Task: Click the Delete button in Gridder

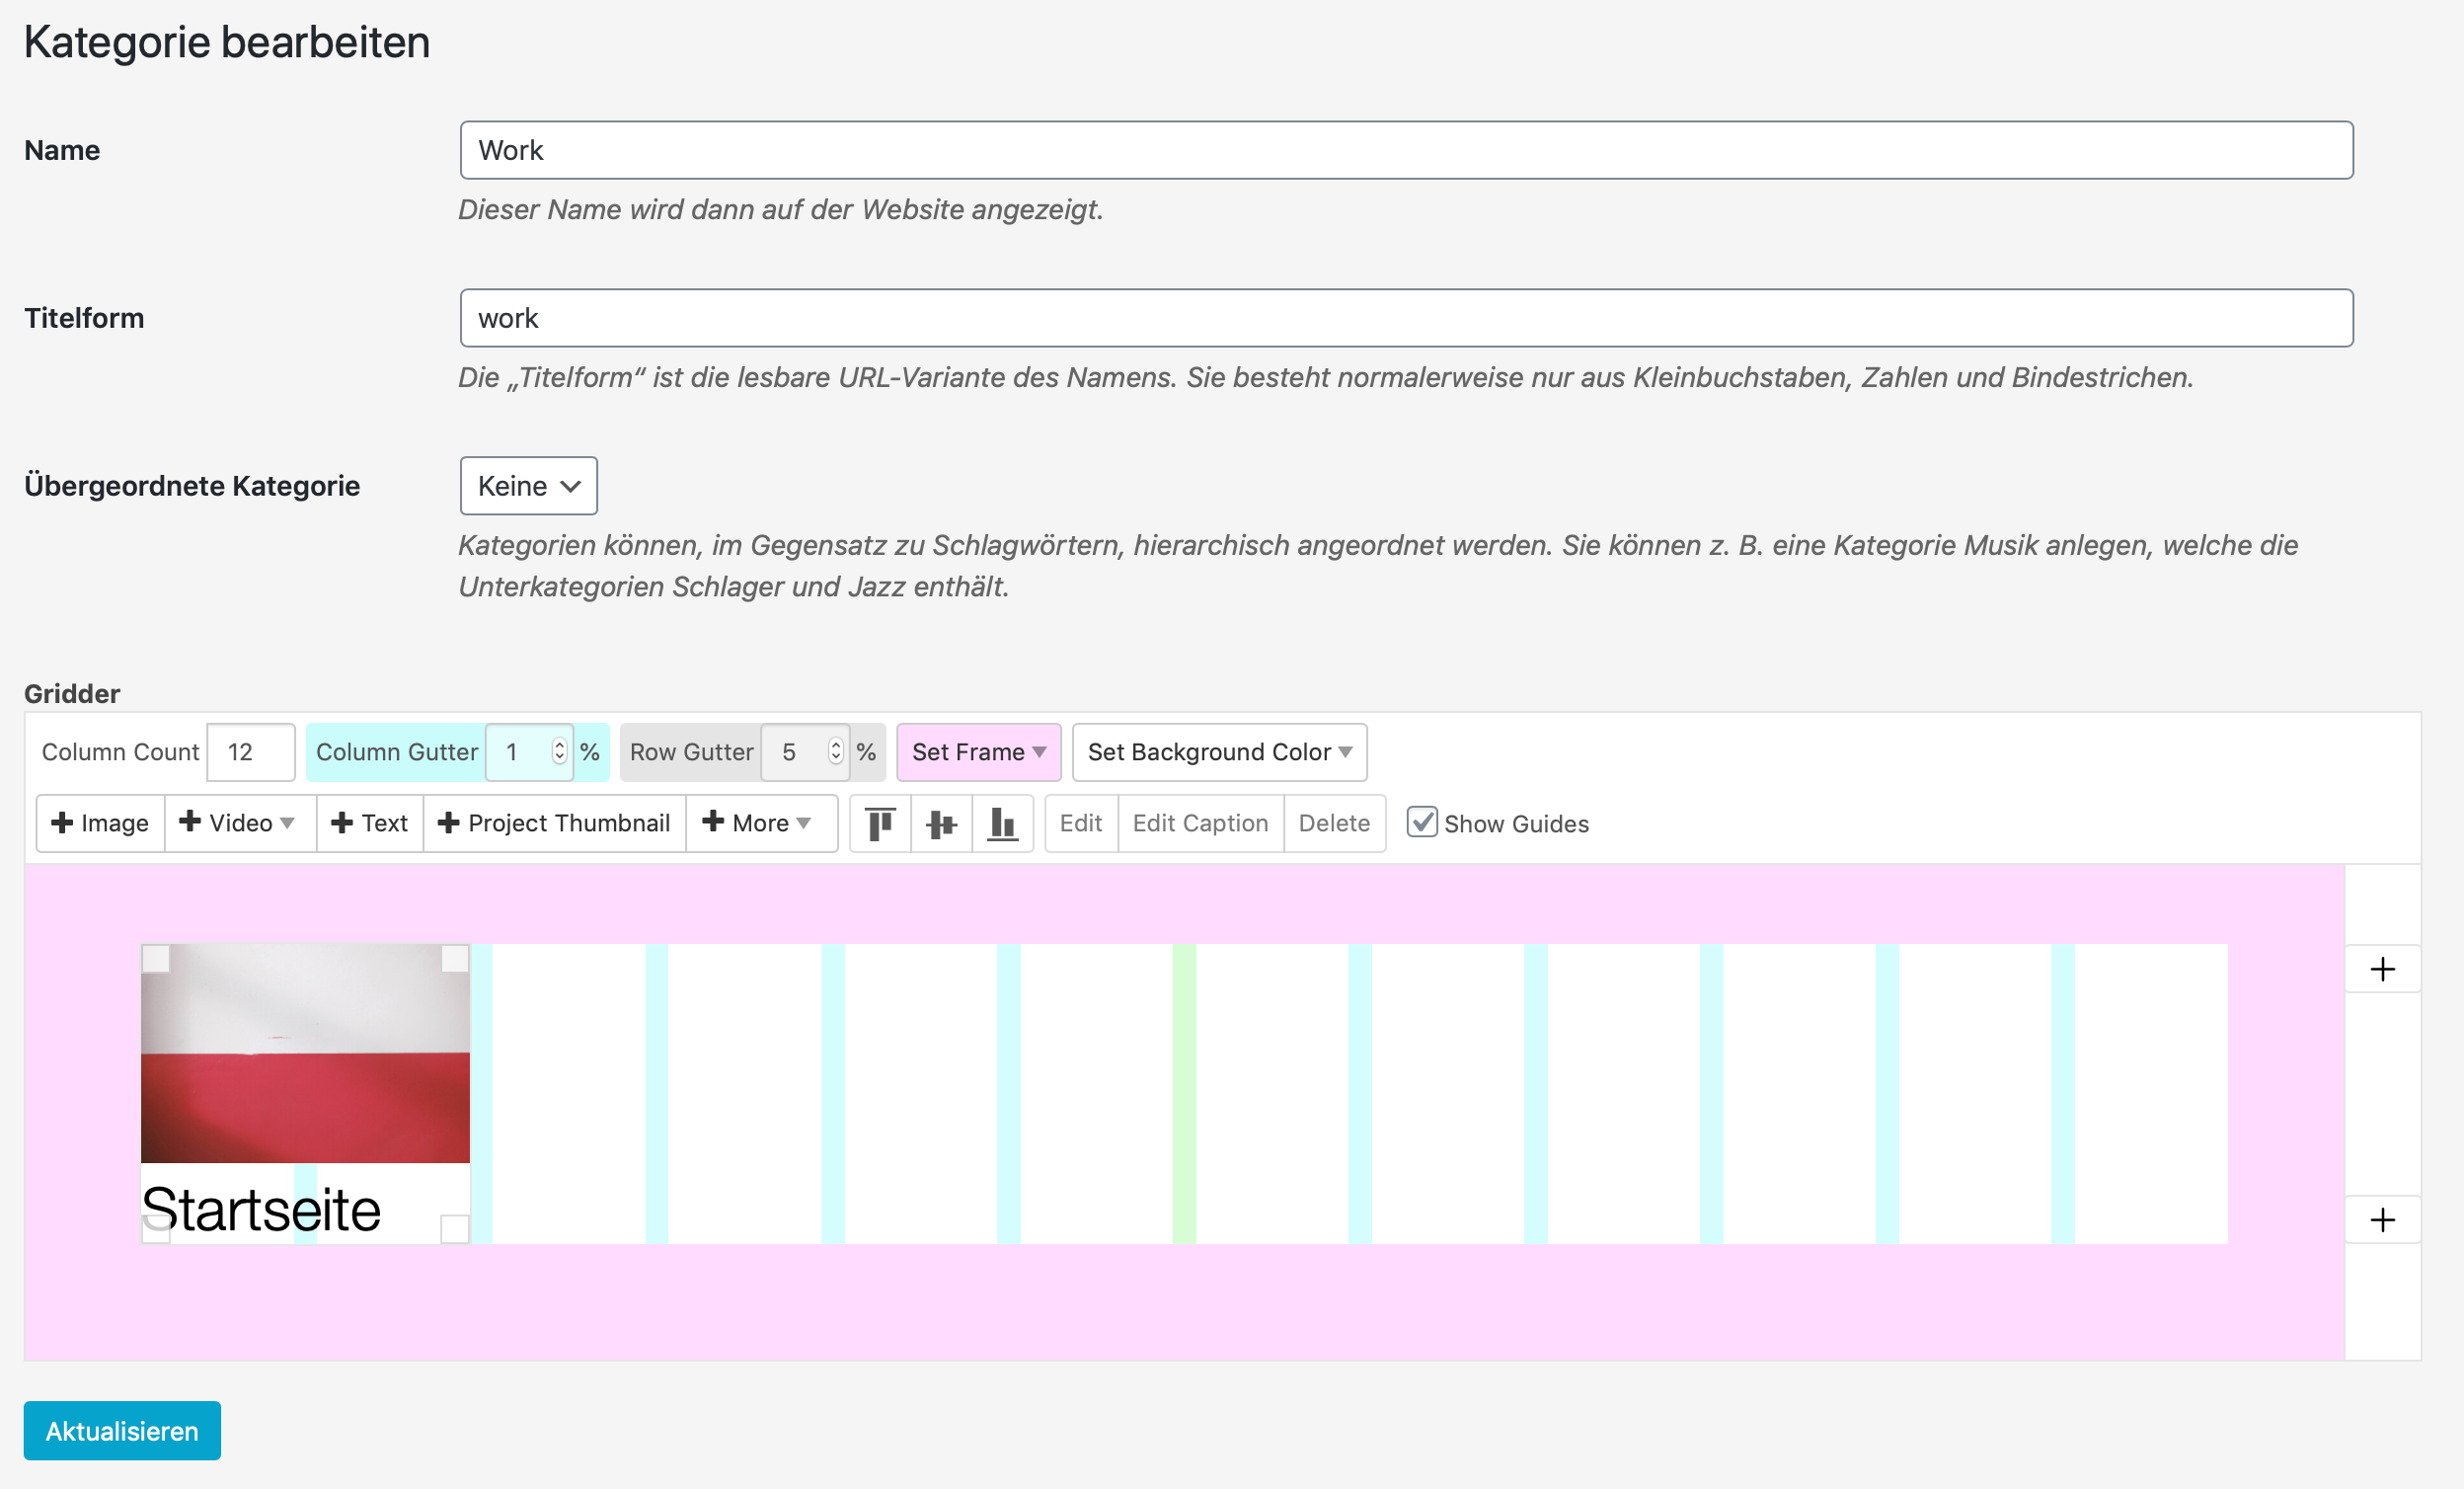Action: (x=1333, y=823)
